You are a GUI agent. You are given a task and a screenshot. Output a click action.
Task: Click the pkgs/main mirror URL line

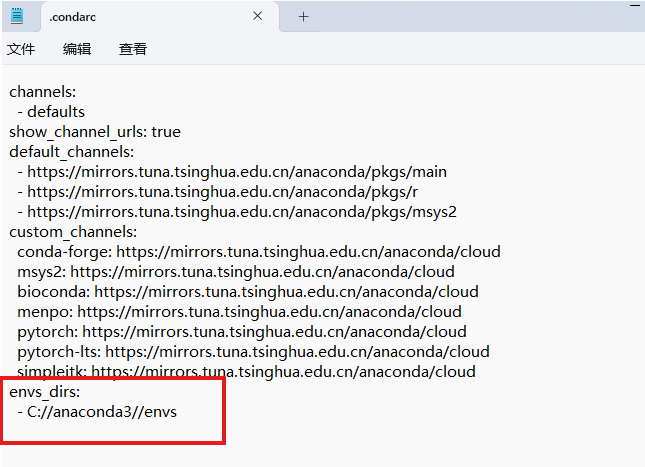(x=232, y=172)
